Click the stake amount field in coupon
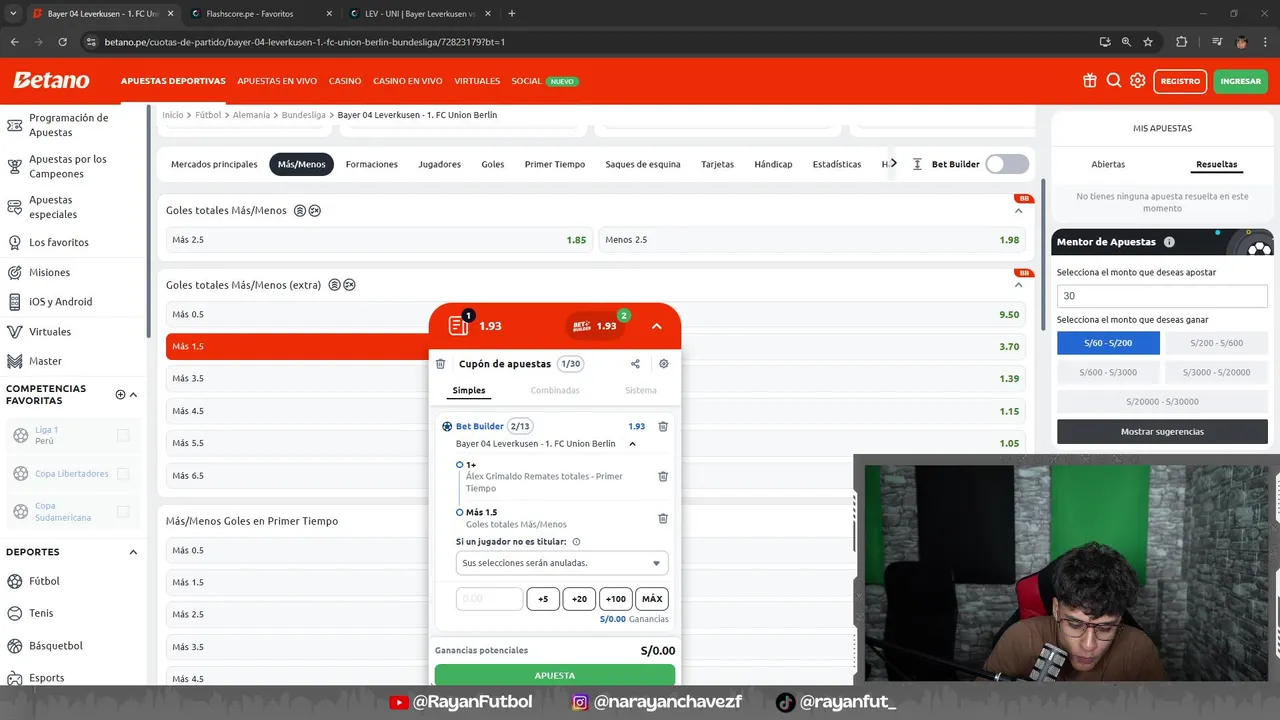 click(489, 599)
